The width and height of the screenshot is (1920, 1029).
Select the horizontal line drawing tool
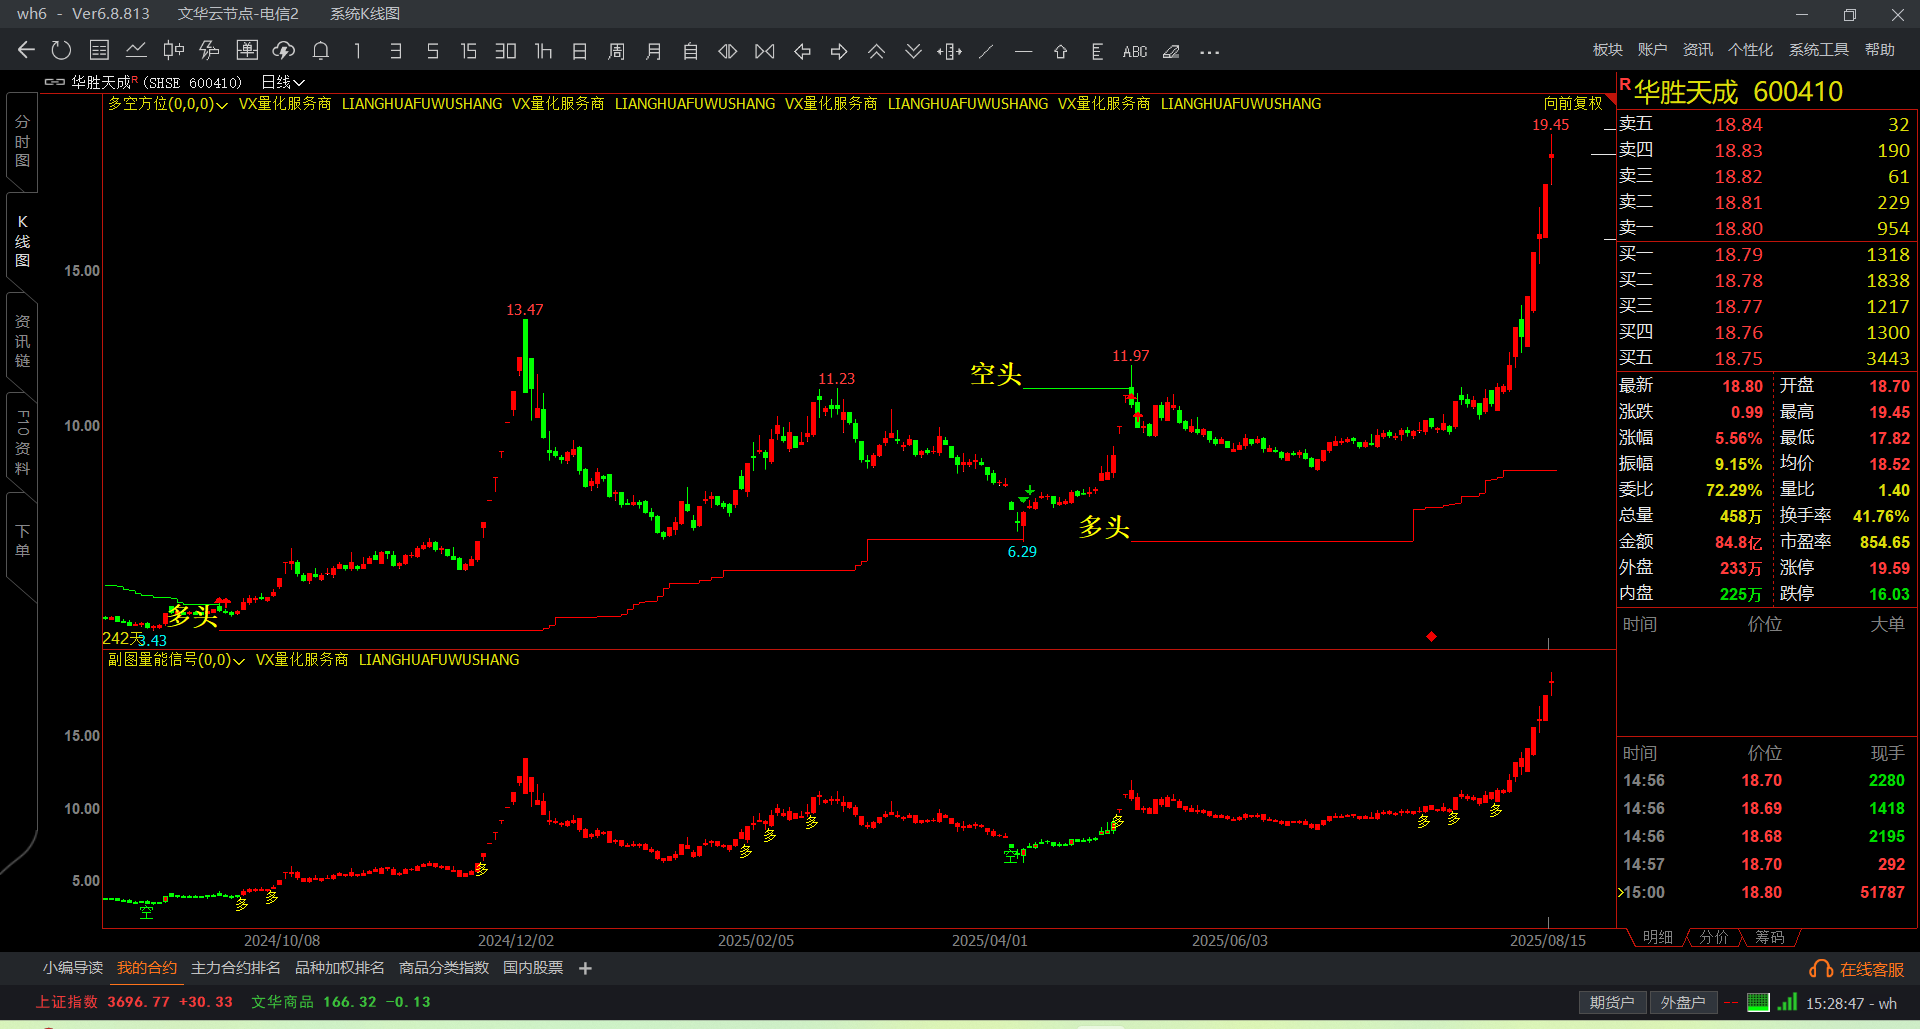click(1023, 51)
